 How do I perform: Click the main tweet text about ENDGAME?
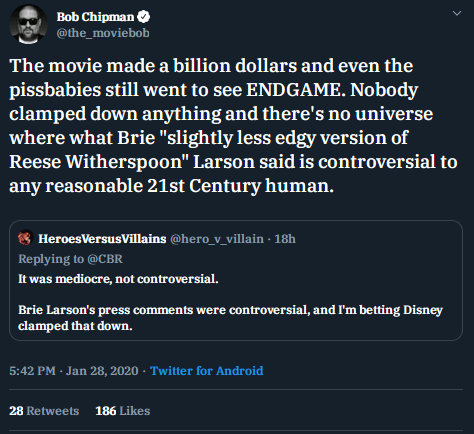point(233,126)
